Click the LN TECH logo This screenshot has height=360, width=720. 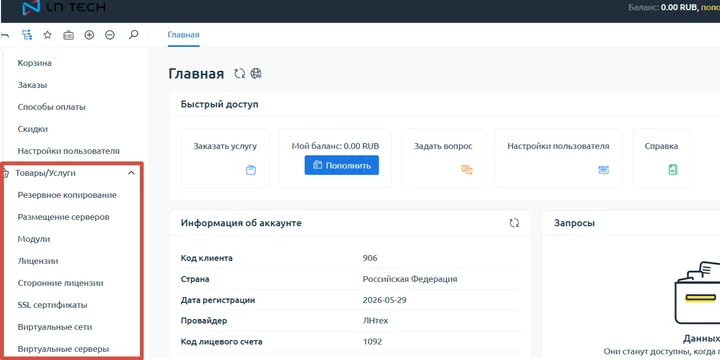click(x=63, y=7)
